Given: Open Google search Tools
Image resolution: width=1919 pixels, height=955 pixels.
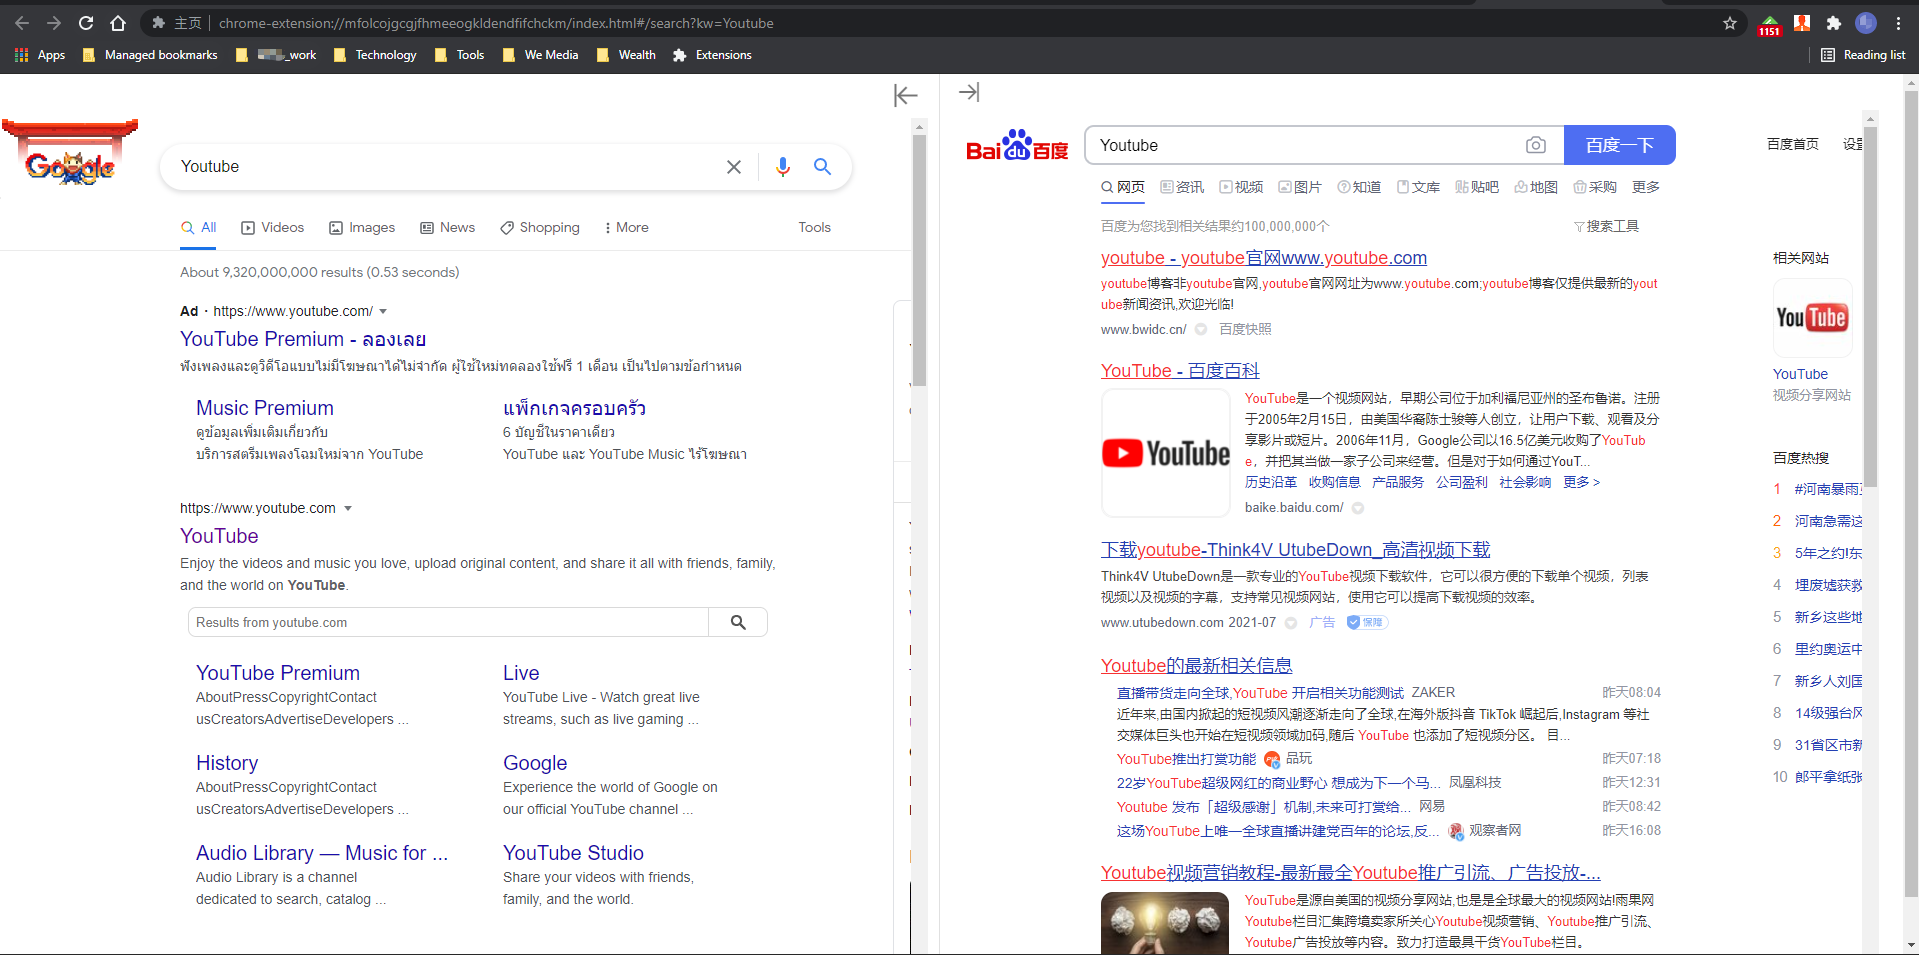Looking at the screenshot, I should click(x=815, y=228).
